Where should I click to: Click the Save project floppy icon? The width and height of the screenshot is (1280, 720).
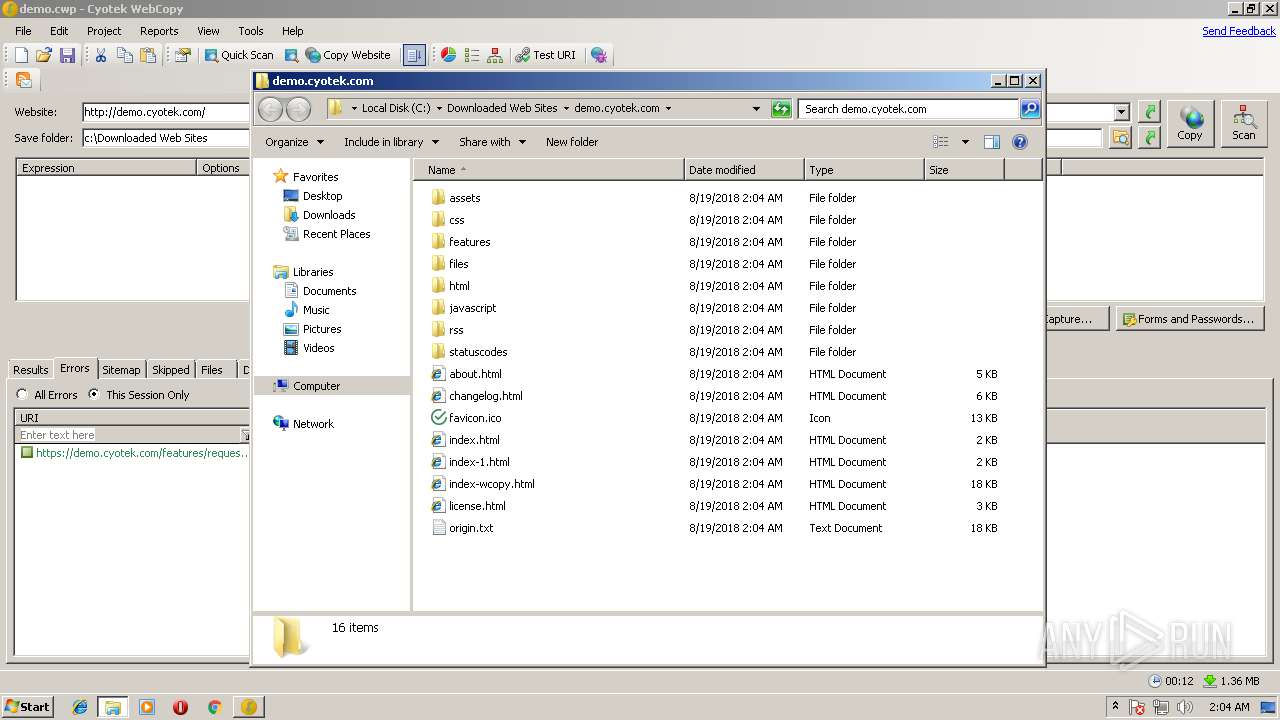67,55
